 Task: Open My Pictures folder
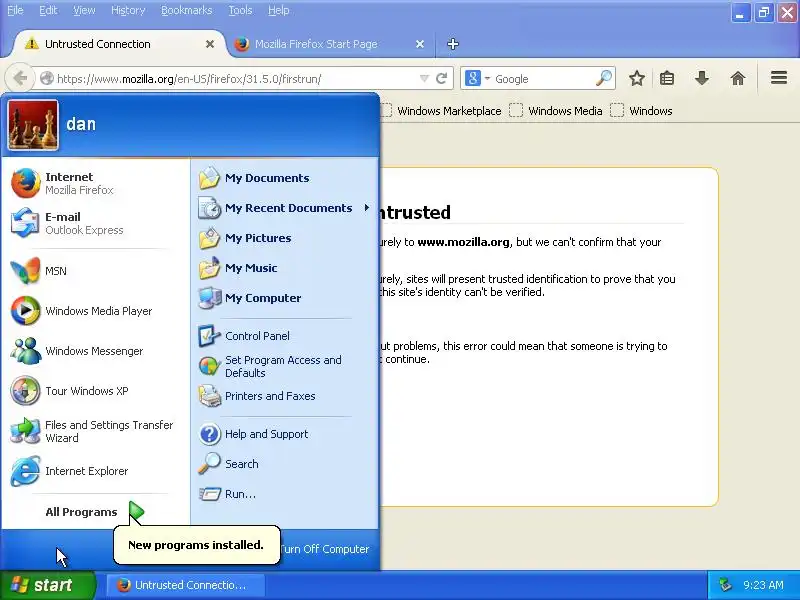(285, 238)
